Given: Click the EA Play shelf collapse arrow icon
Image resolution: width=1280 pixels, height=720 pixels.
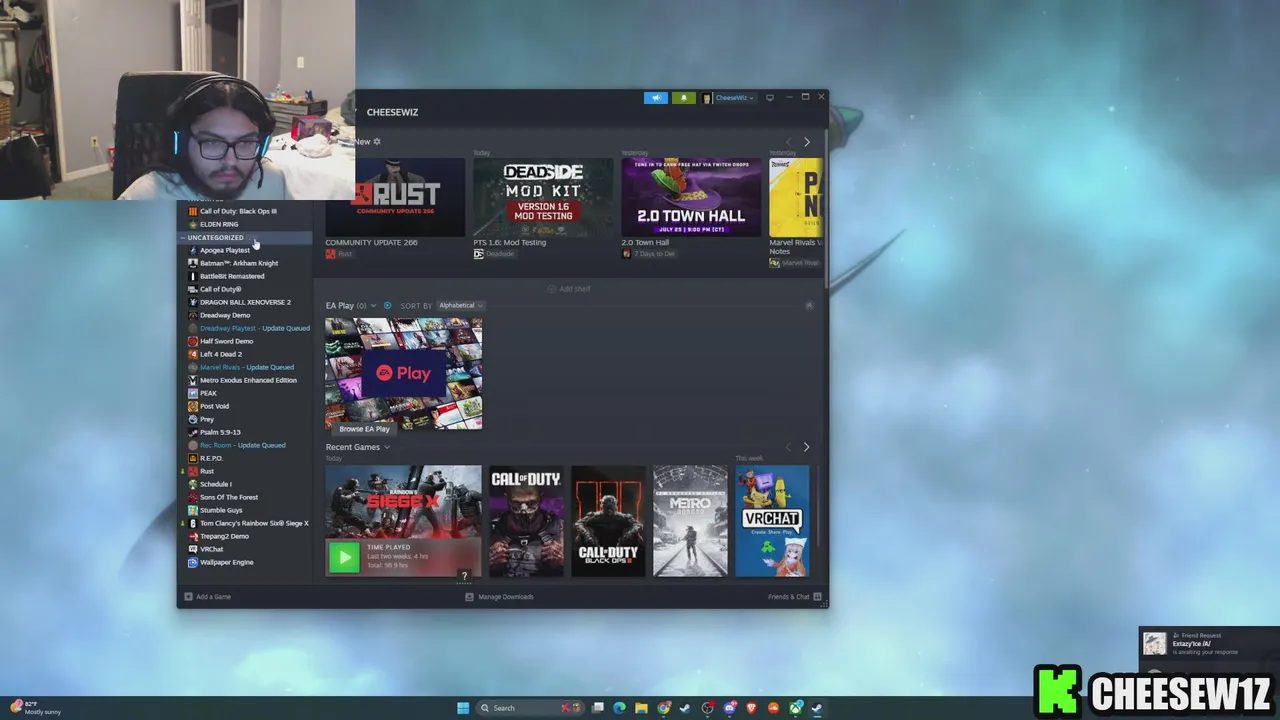Looking at the screenshot, I should point(809,306).
